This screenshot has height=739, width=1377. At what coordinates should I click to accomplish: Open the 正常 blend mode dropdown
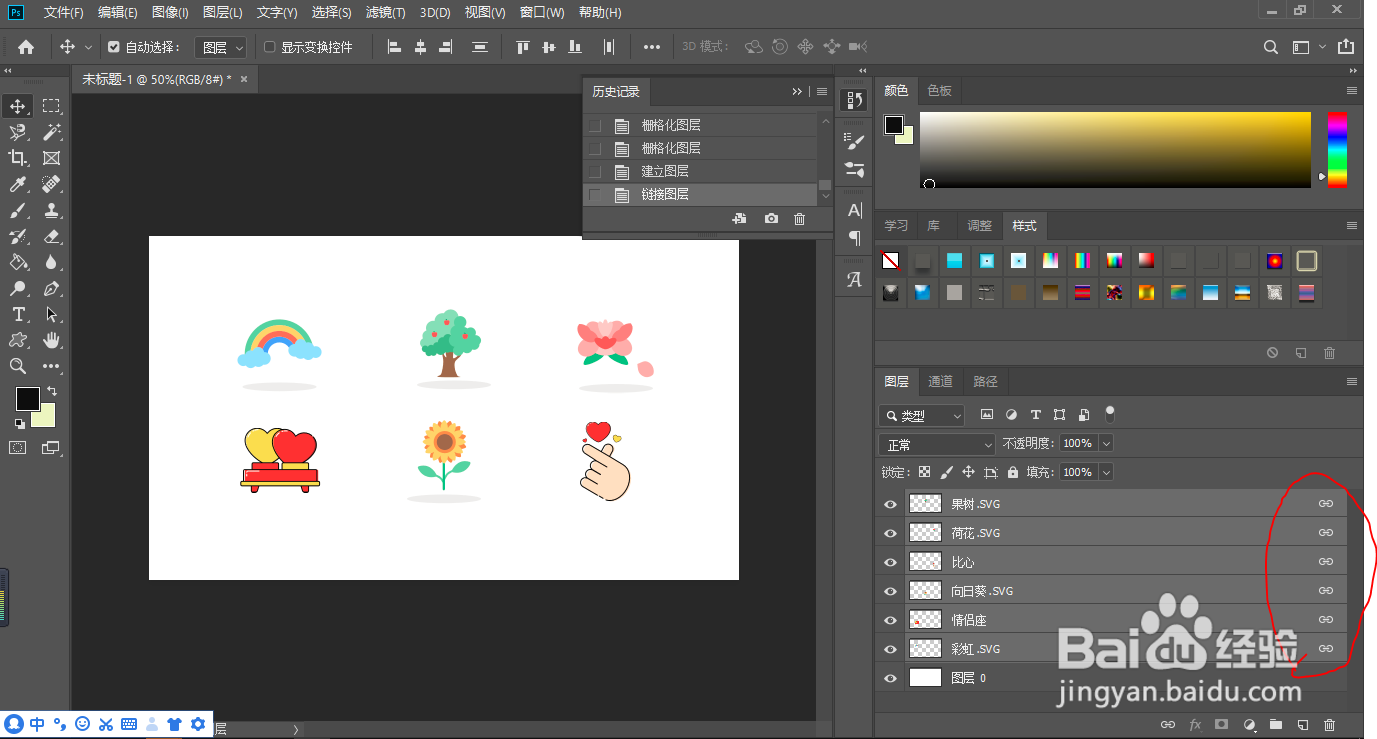[937, 444]
